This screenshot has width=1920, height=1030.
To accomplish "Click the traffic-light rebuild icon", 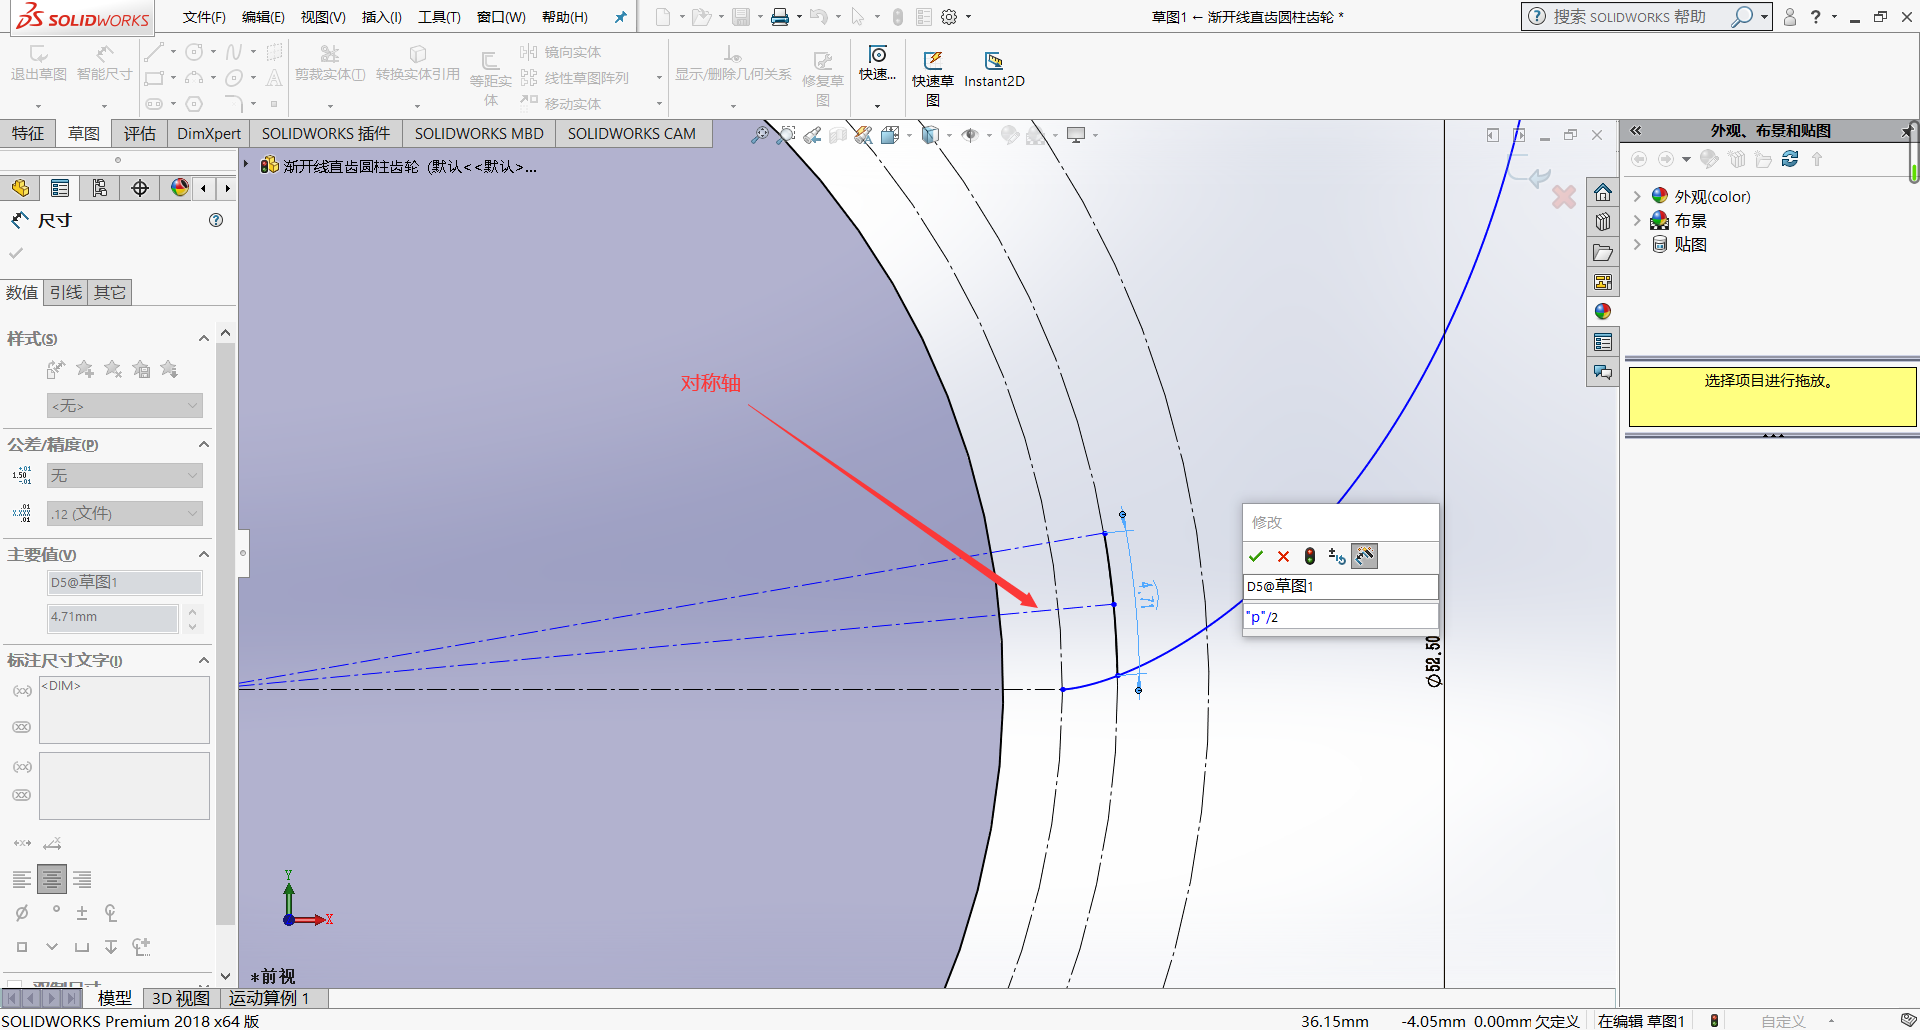I will coord(1310,556).
